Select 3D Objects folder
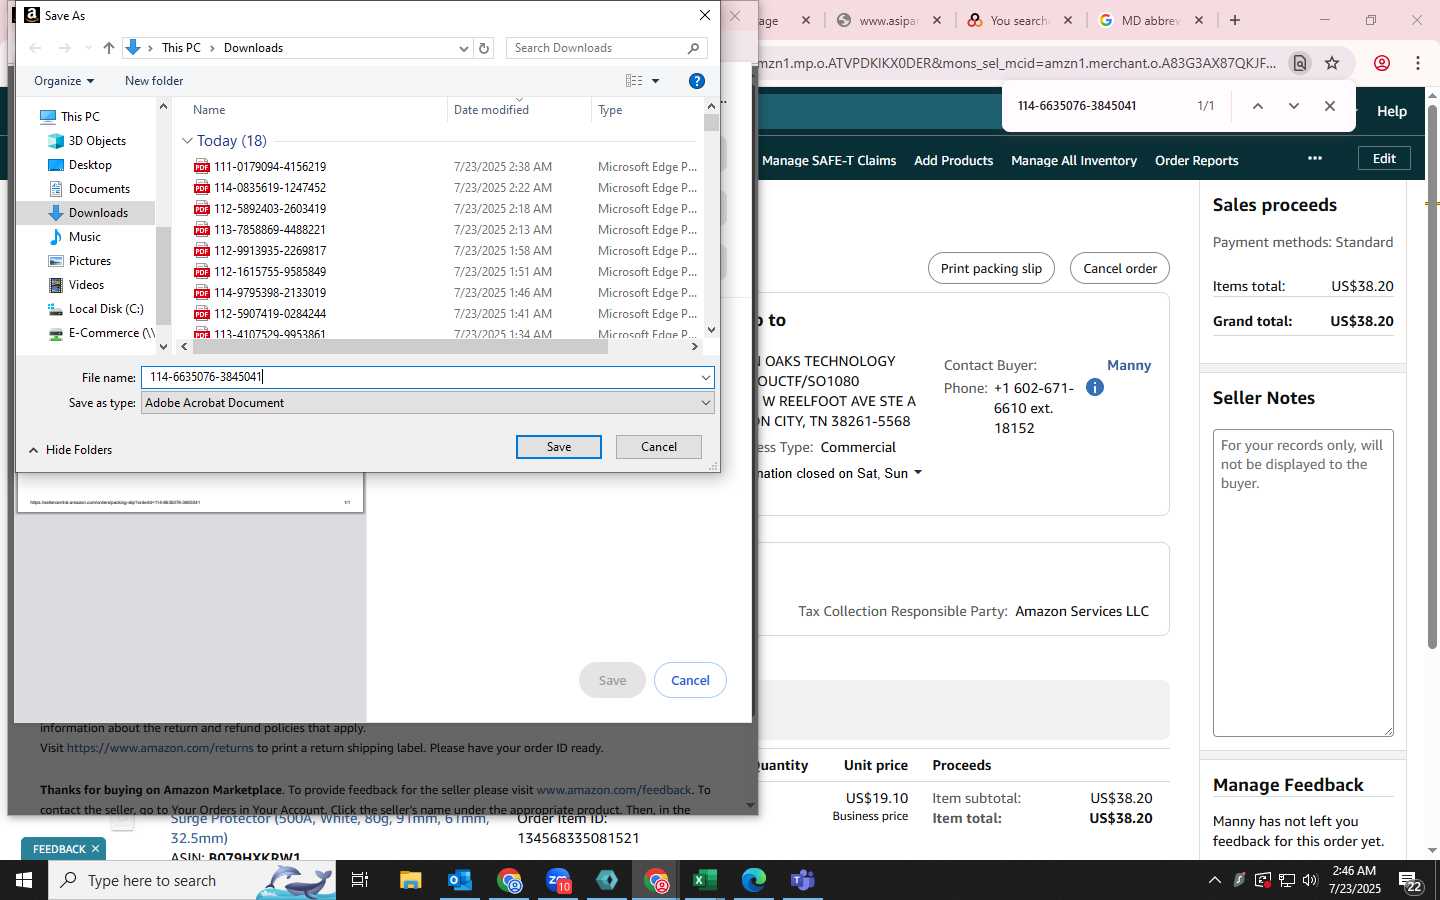The height and width of the screenshot is (900, 1440). [x=97, y=141]
